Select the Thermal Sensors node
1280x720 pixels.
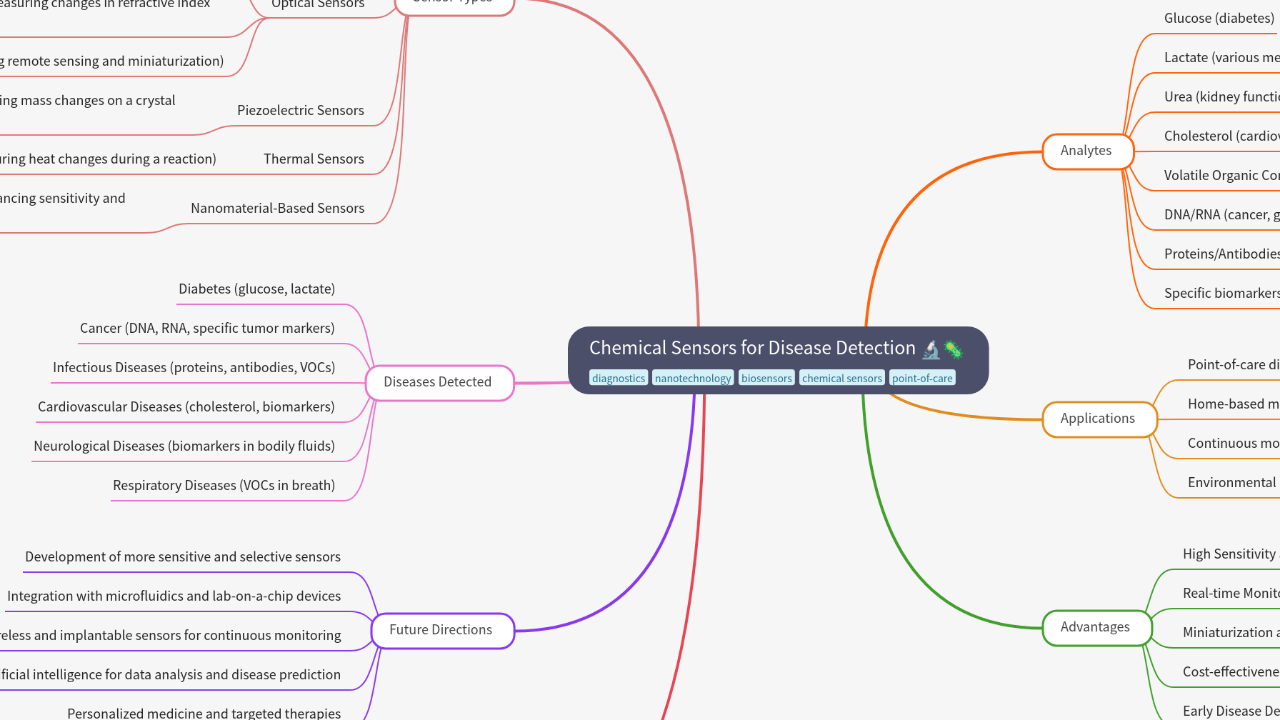tap(314, 159)
